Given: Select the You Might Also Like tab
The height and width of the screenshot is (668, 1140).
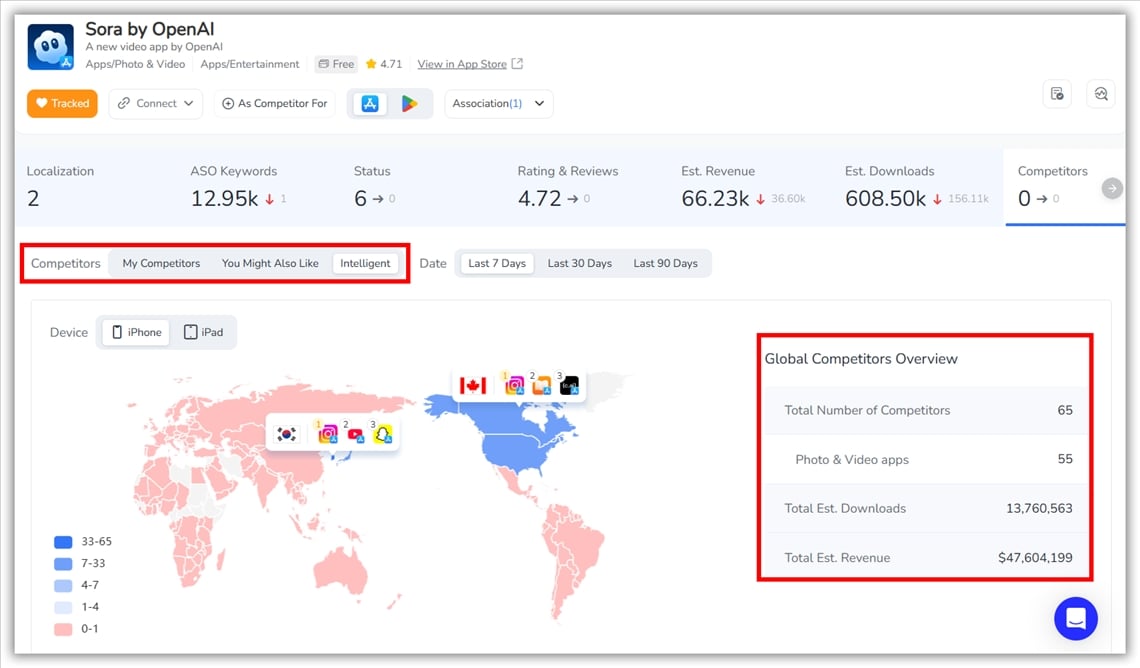Looking at the screenshot, I should pos(270,264).
